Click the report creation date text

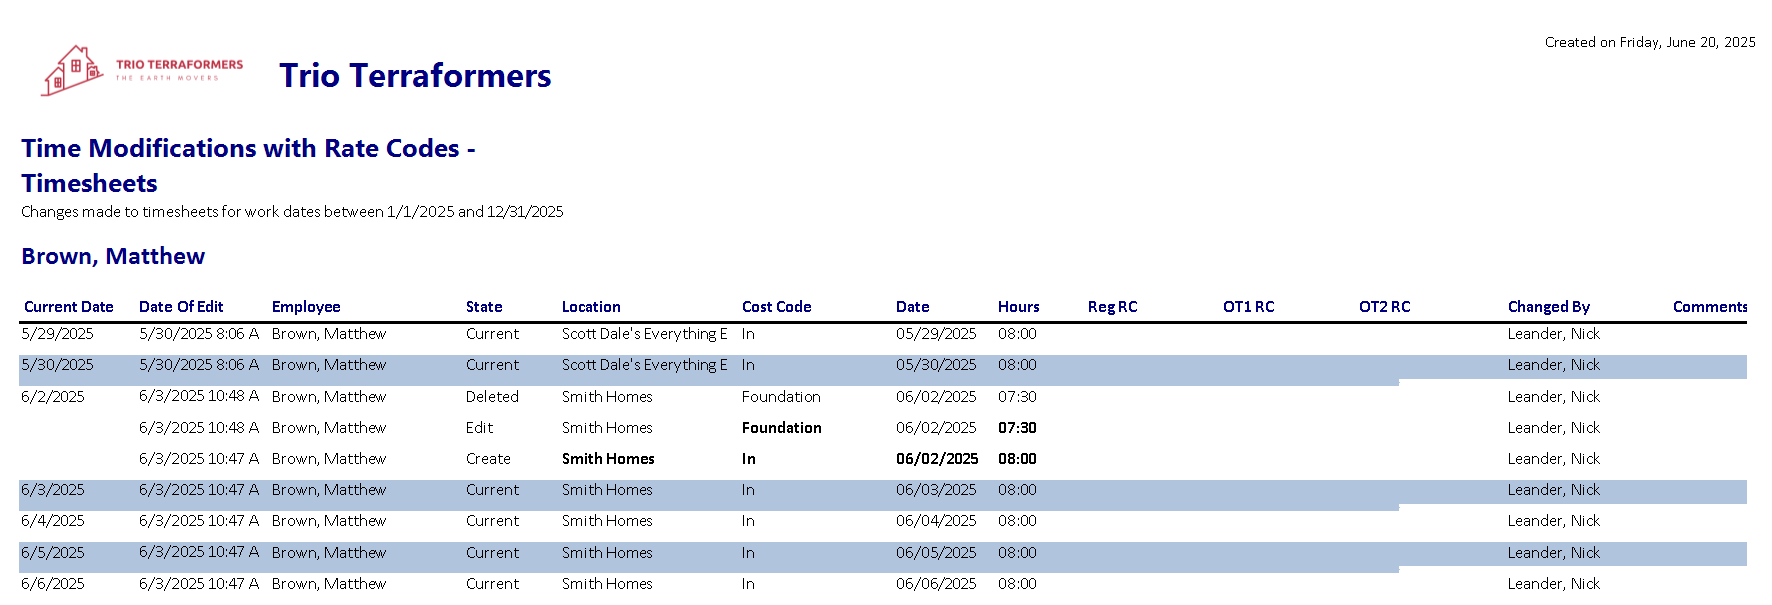pyautogui.click(x=1649, y=42)
